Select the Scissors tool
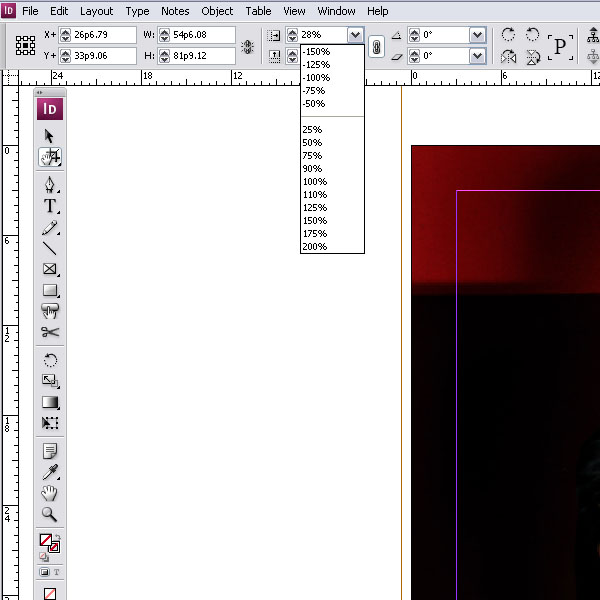 [x=50, y=332]
